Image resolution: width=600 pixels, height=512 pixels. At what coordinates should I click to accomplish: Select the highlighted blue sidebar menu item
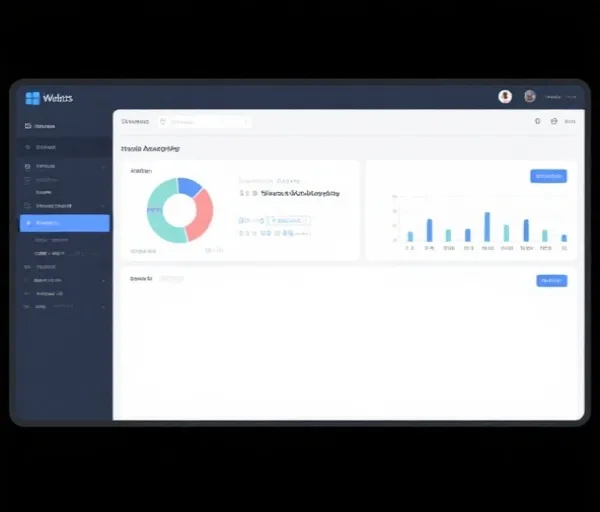point(65,223)
